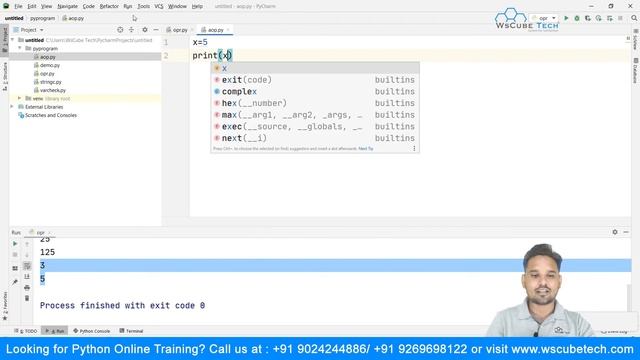640x360 pixels.
Task: Open Project panel settings gear
Action: coord(144,30)
